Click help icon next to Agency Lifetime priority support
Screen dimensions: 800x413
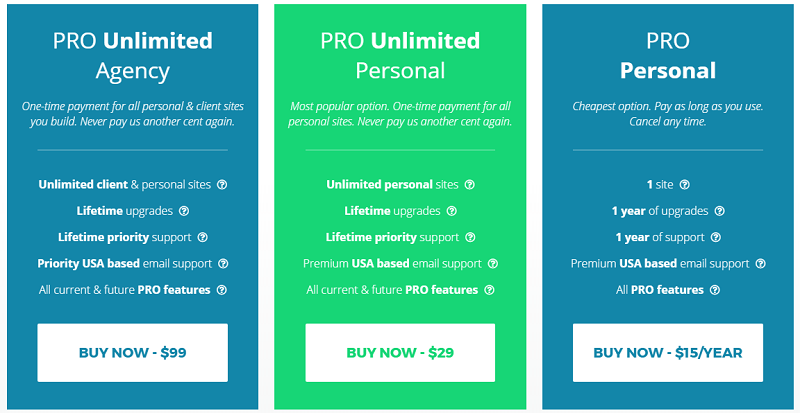click(202, 238)
